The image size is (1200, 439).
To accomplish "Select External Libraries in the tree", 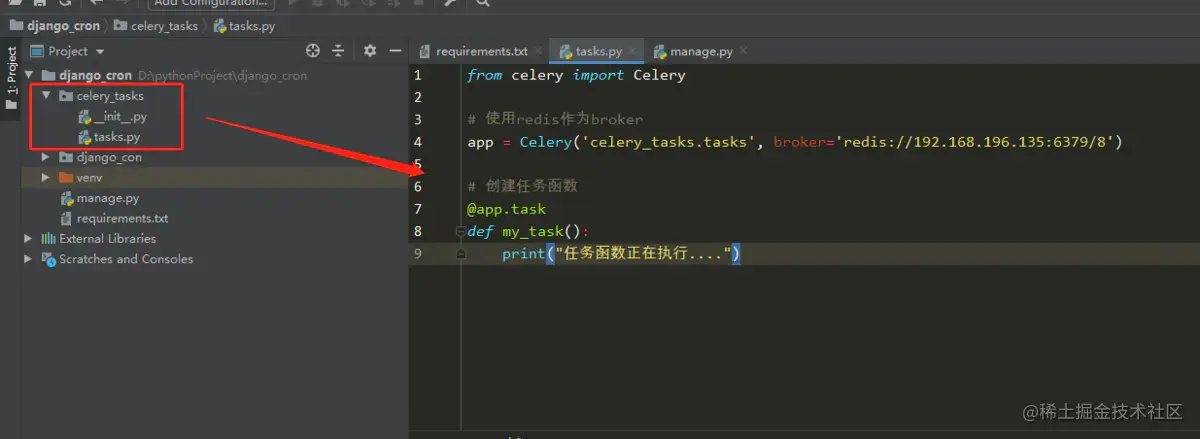I will (107, 239).
